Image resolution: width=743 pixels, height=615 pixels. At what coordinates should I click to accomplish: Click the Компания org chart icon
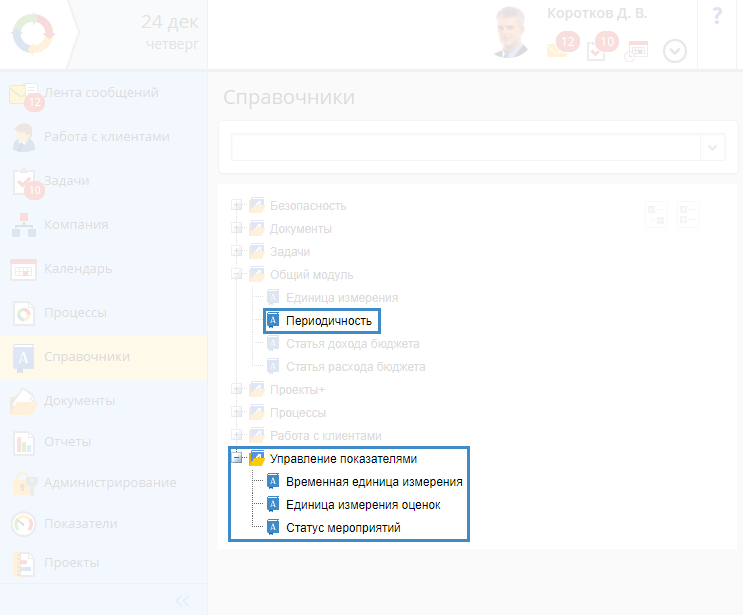(x=24, y=225)
